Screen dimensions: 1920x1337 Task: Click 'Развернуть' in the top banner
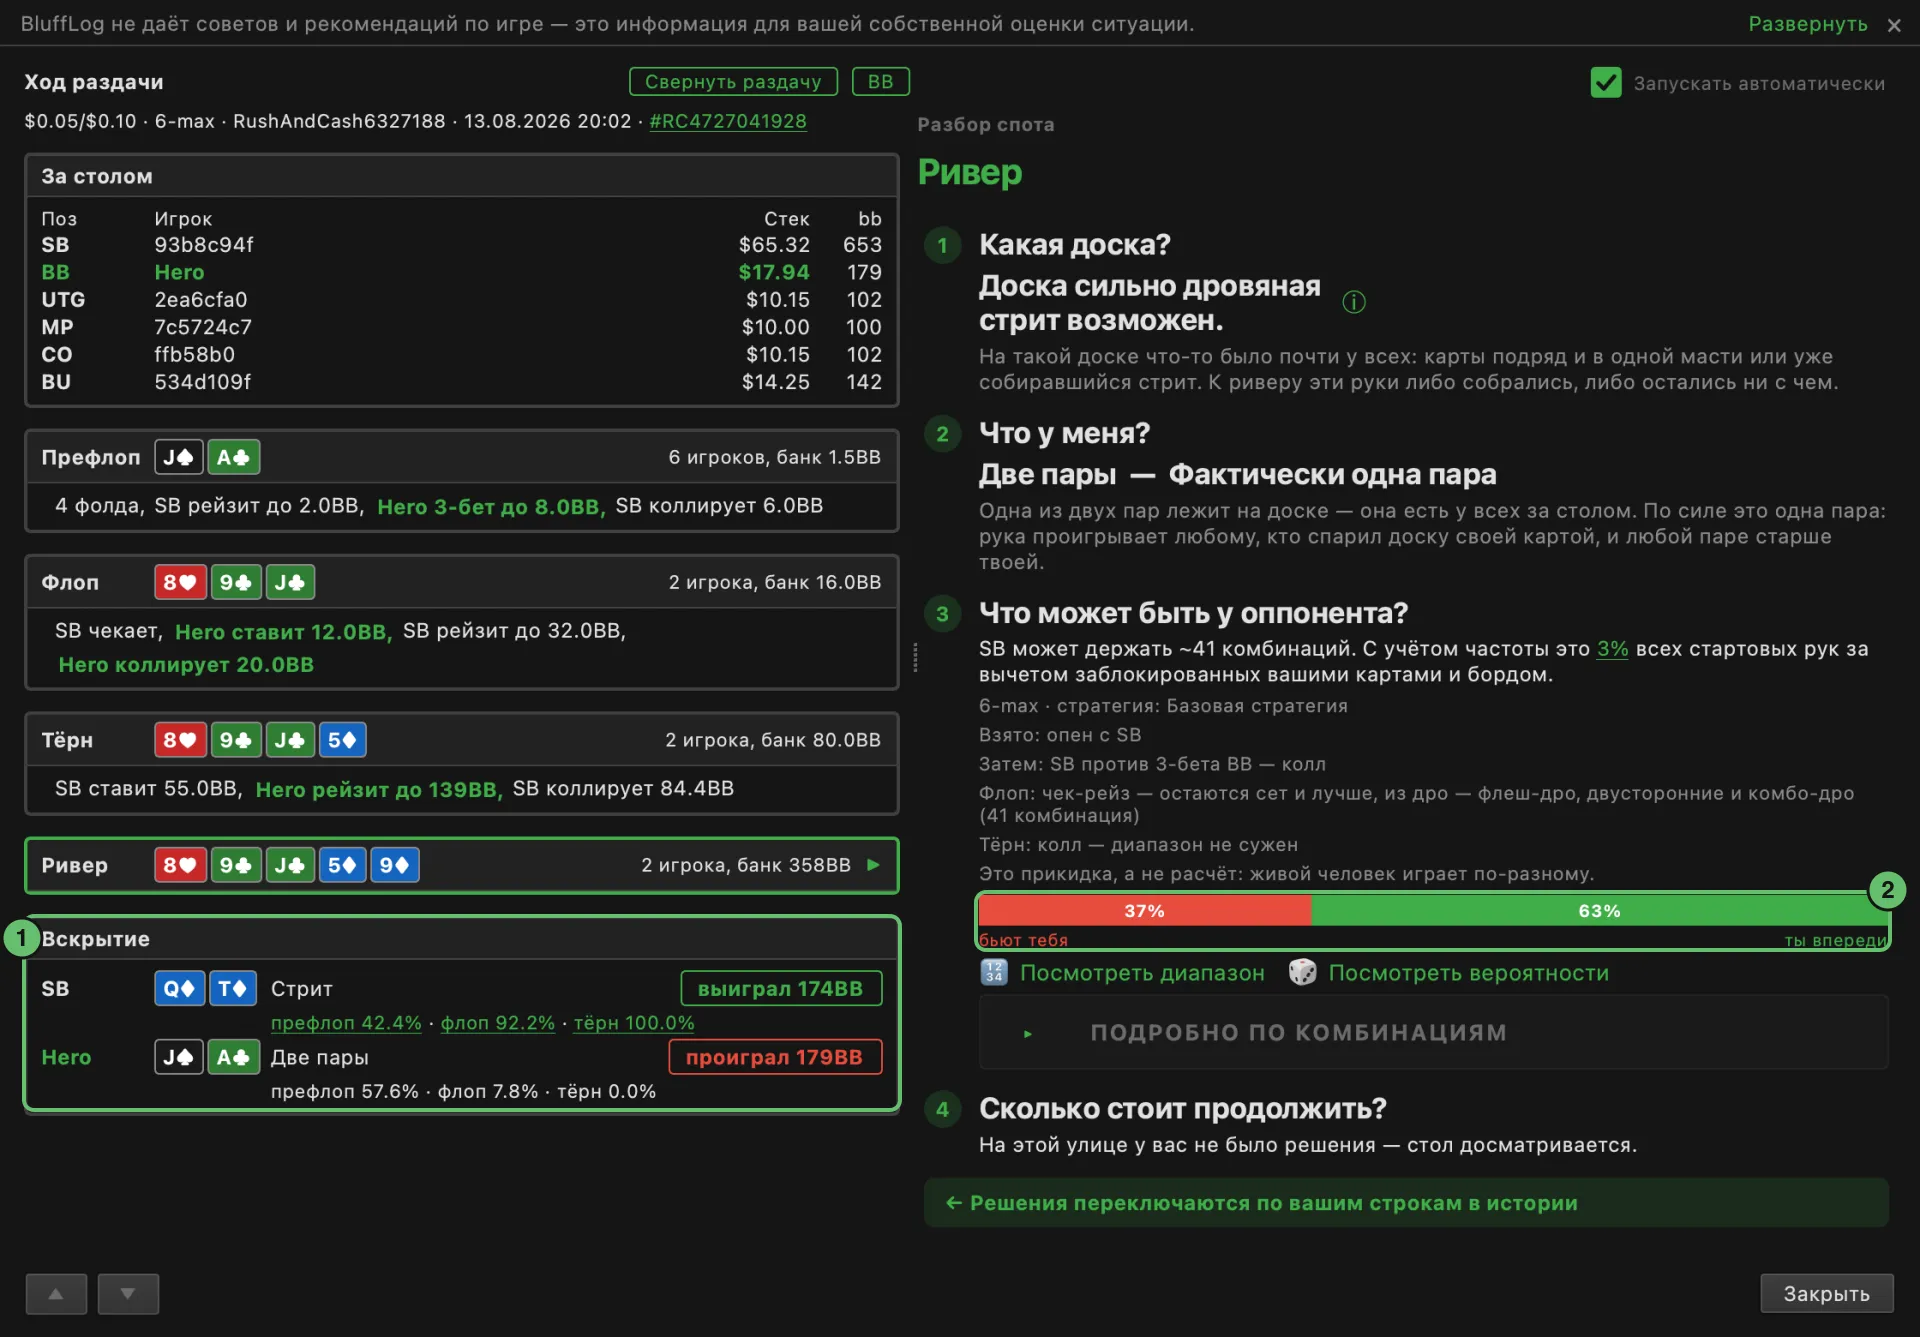[1807, 24]
